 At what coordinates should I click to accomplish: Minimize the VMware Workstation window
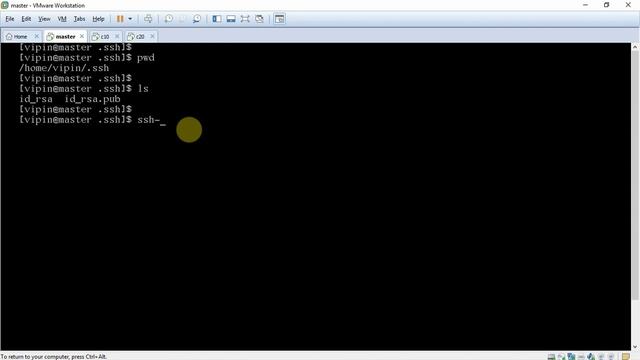[585, 5]
